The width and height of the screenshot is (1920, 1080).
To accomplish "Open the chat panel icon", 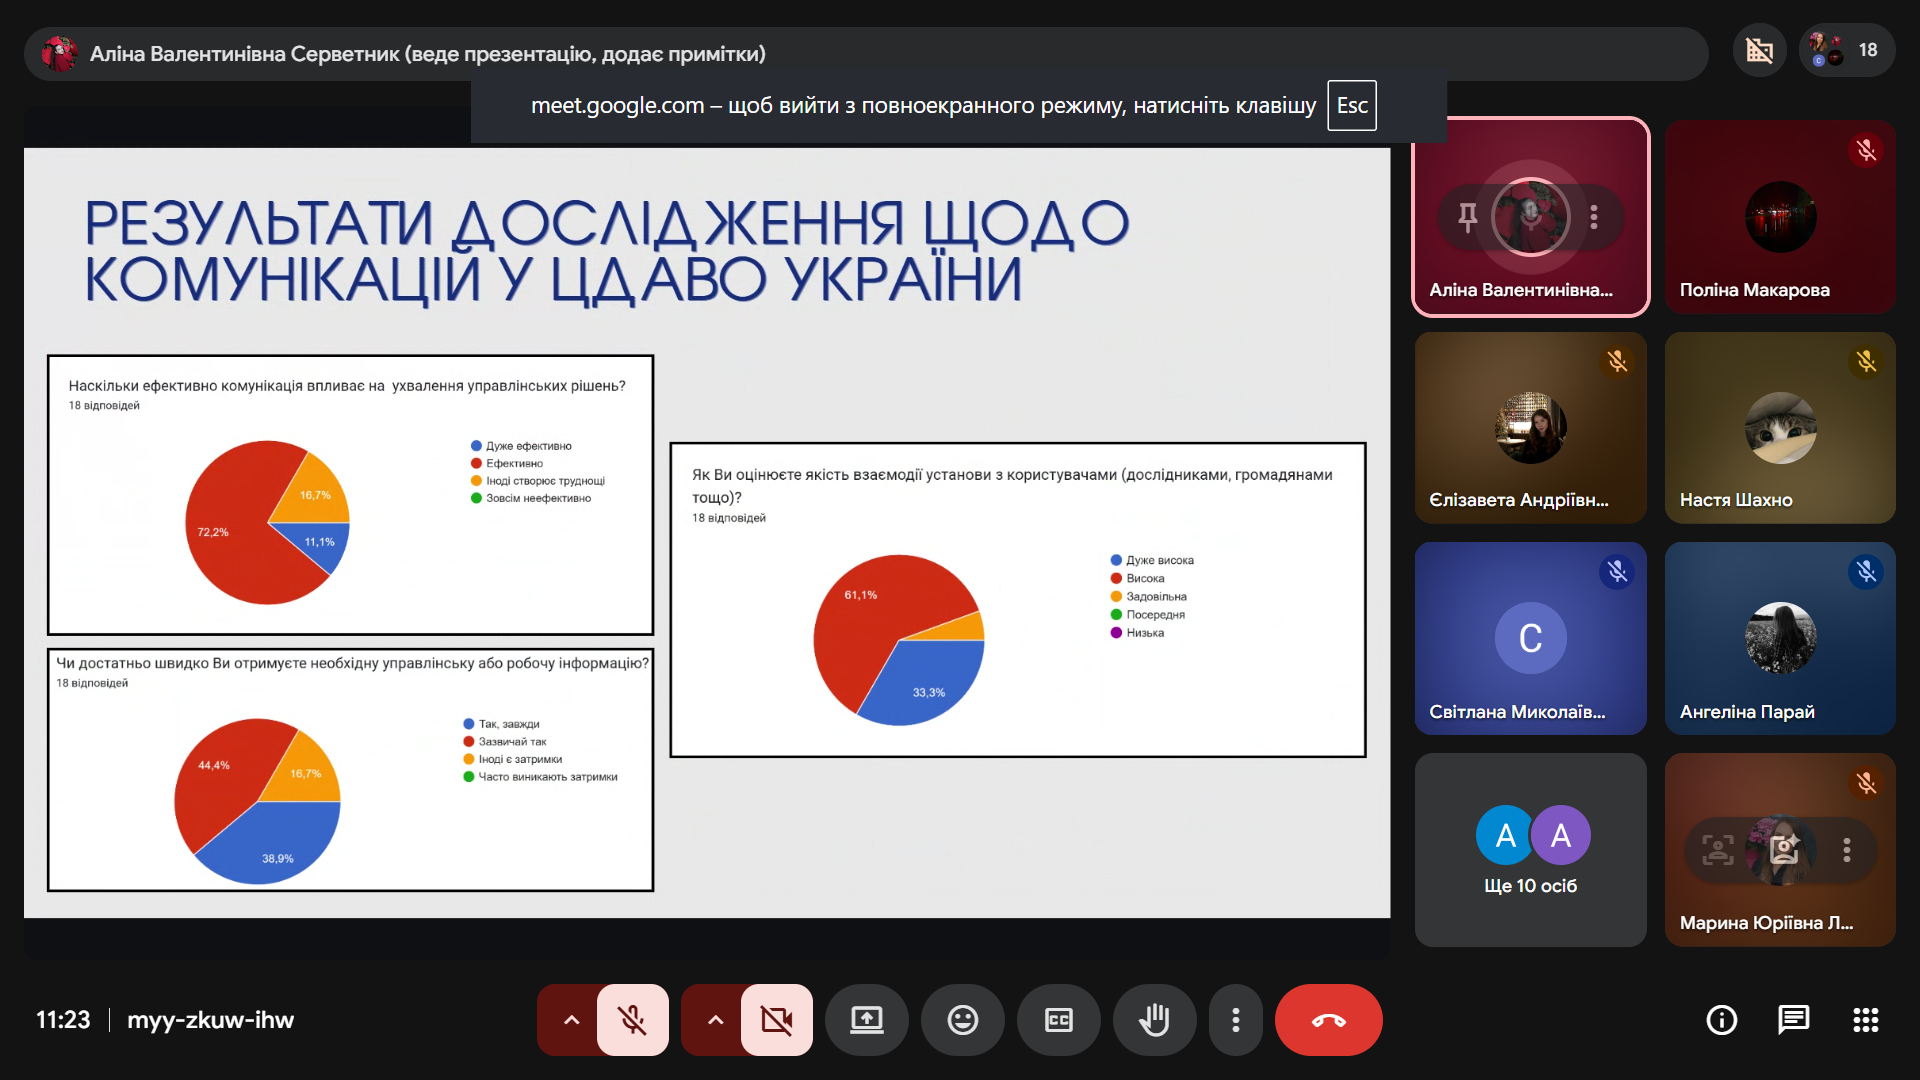I will 1793,1020.
